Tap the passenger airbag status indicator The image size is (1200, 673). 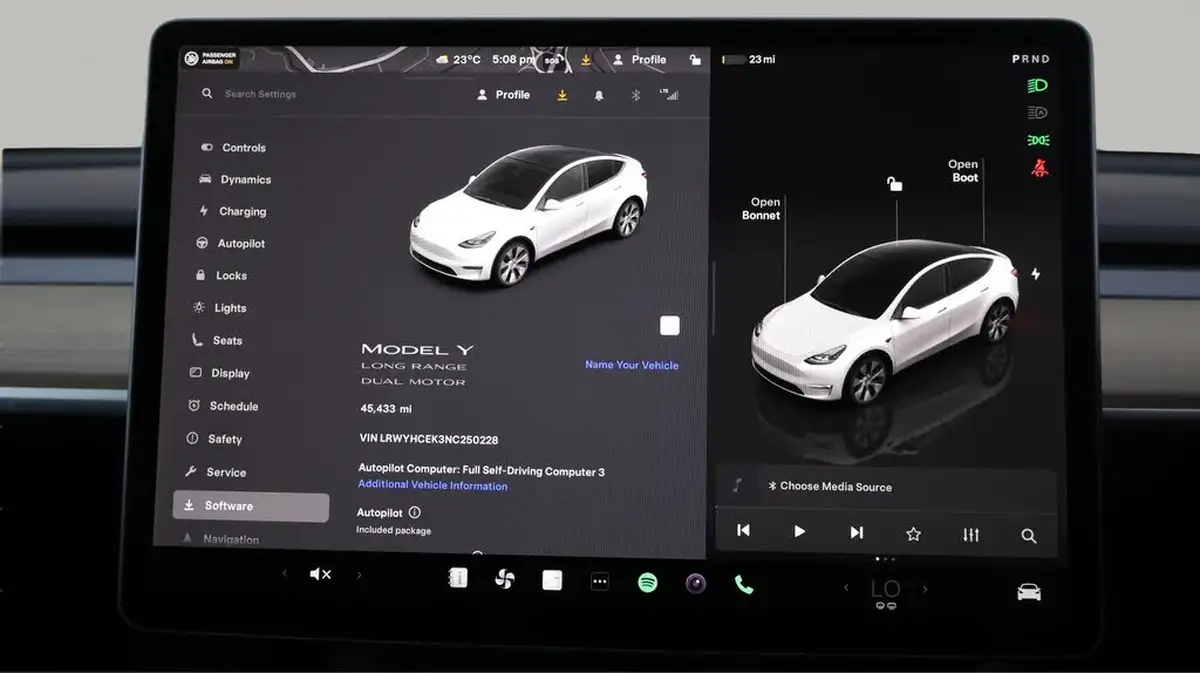pyautogui.click(x=213, y=59)
